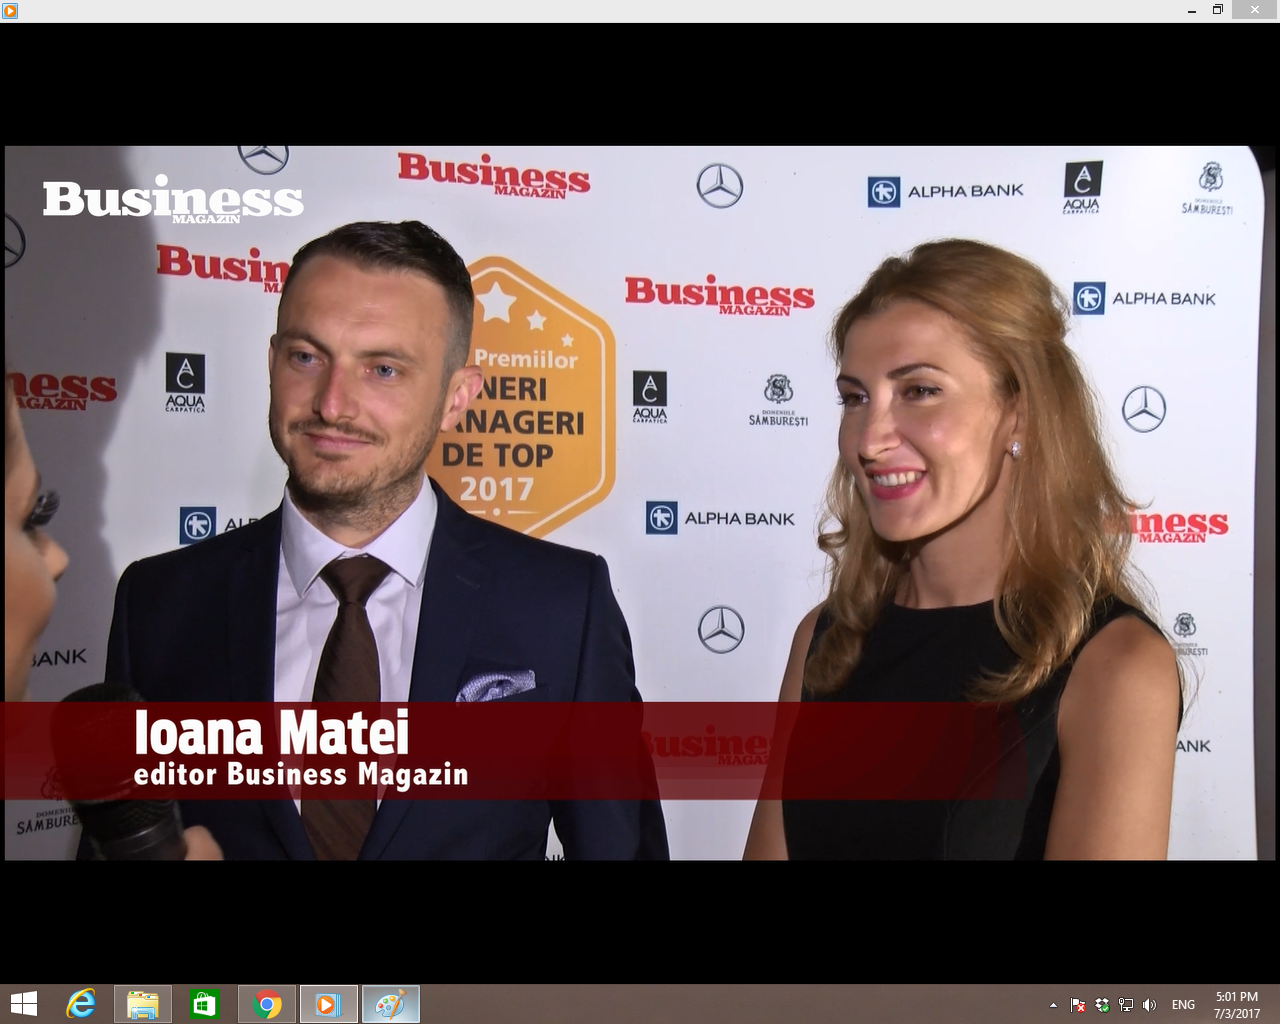Image resolution: width=1280 pixels, height=1024 pixels.
Task: Change the ENG input language indicator
Action: pyautogui.click(x=1183, y=1005)
